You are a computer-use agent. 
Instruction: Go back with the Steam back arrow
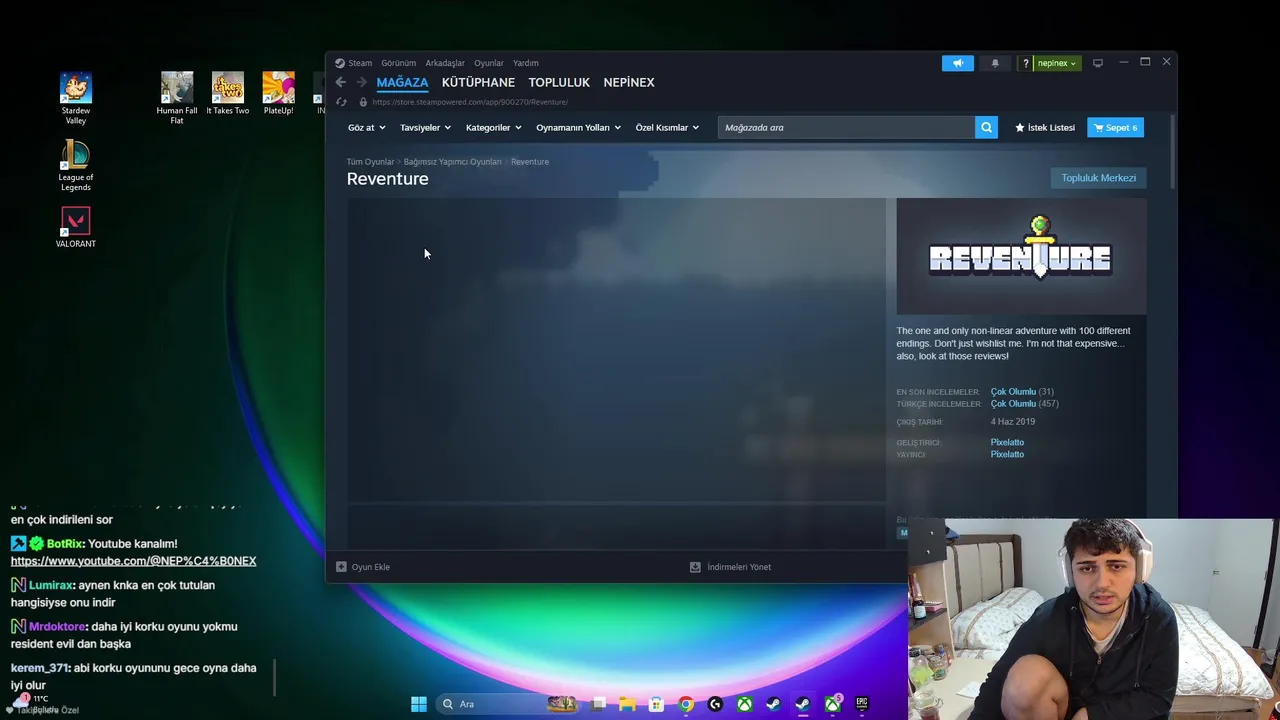click(x=341, y=82)
